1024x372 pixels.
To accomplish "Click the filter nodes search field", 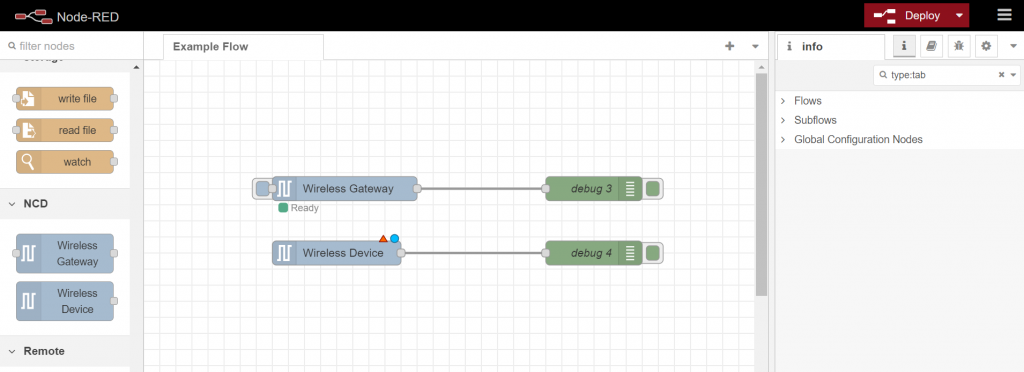I will point(71,46).
